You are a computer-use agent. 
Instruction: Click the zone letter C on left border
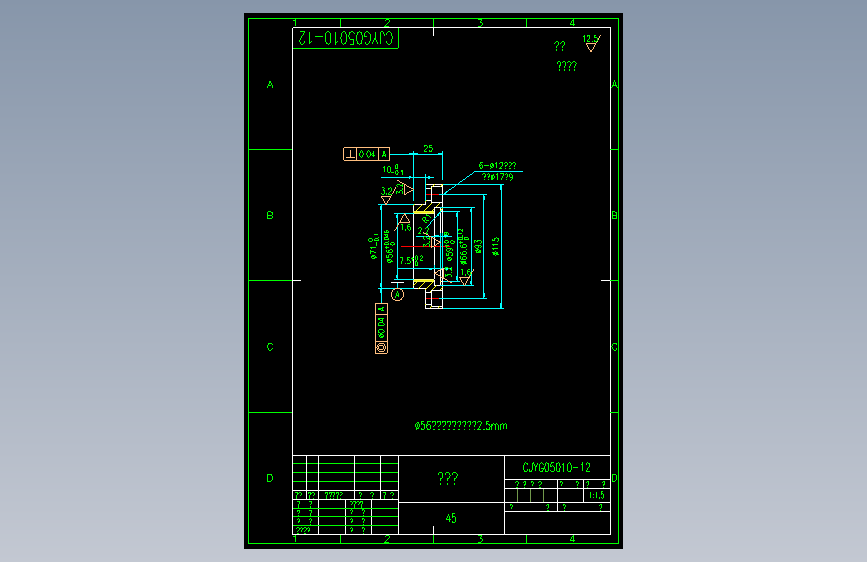pos(270,347)
